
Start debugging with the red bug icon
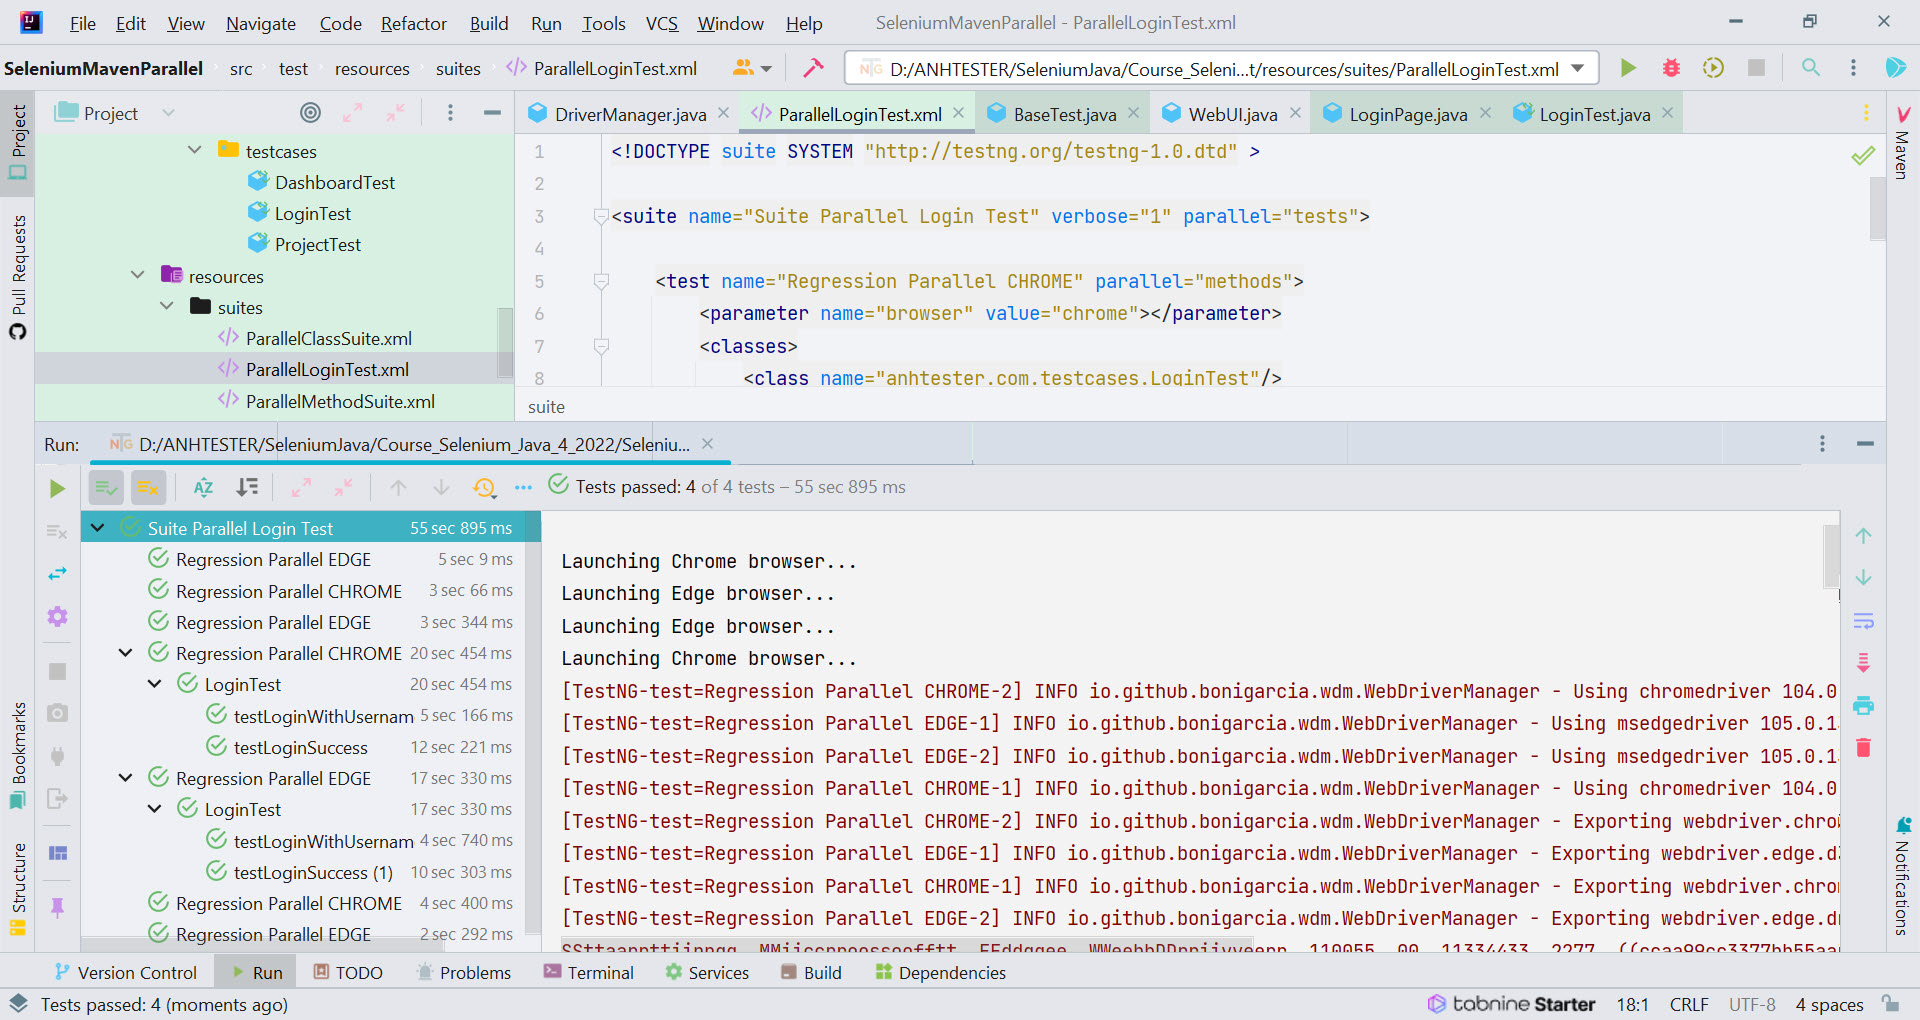coord(1671,68)
